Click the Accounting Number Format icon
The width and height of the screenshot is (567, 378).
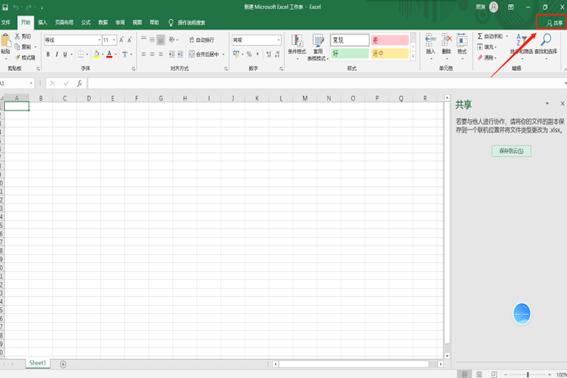pos(236,54)
